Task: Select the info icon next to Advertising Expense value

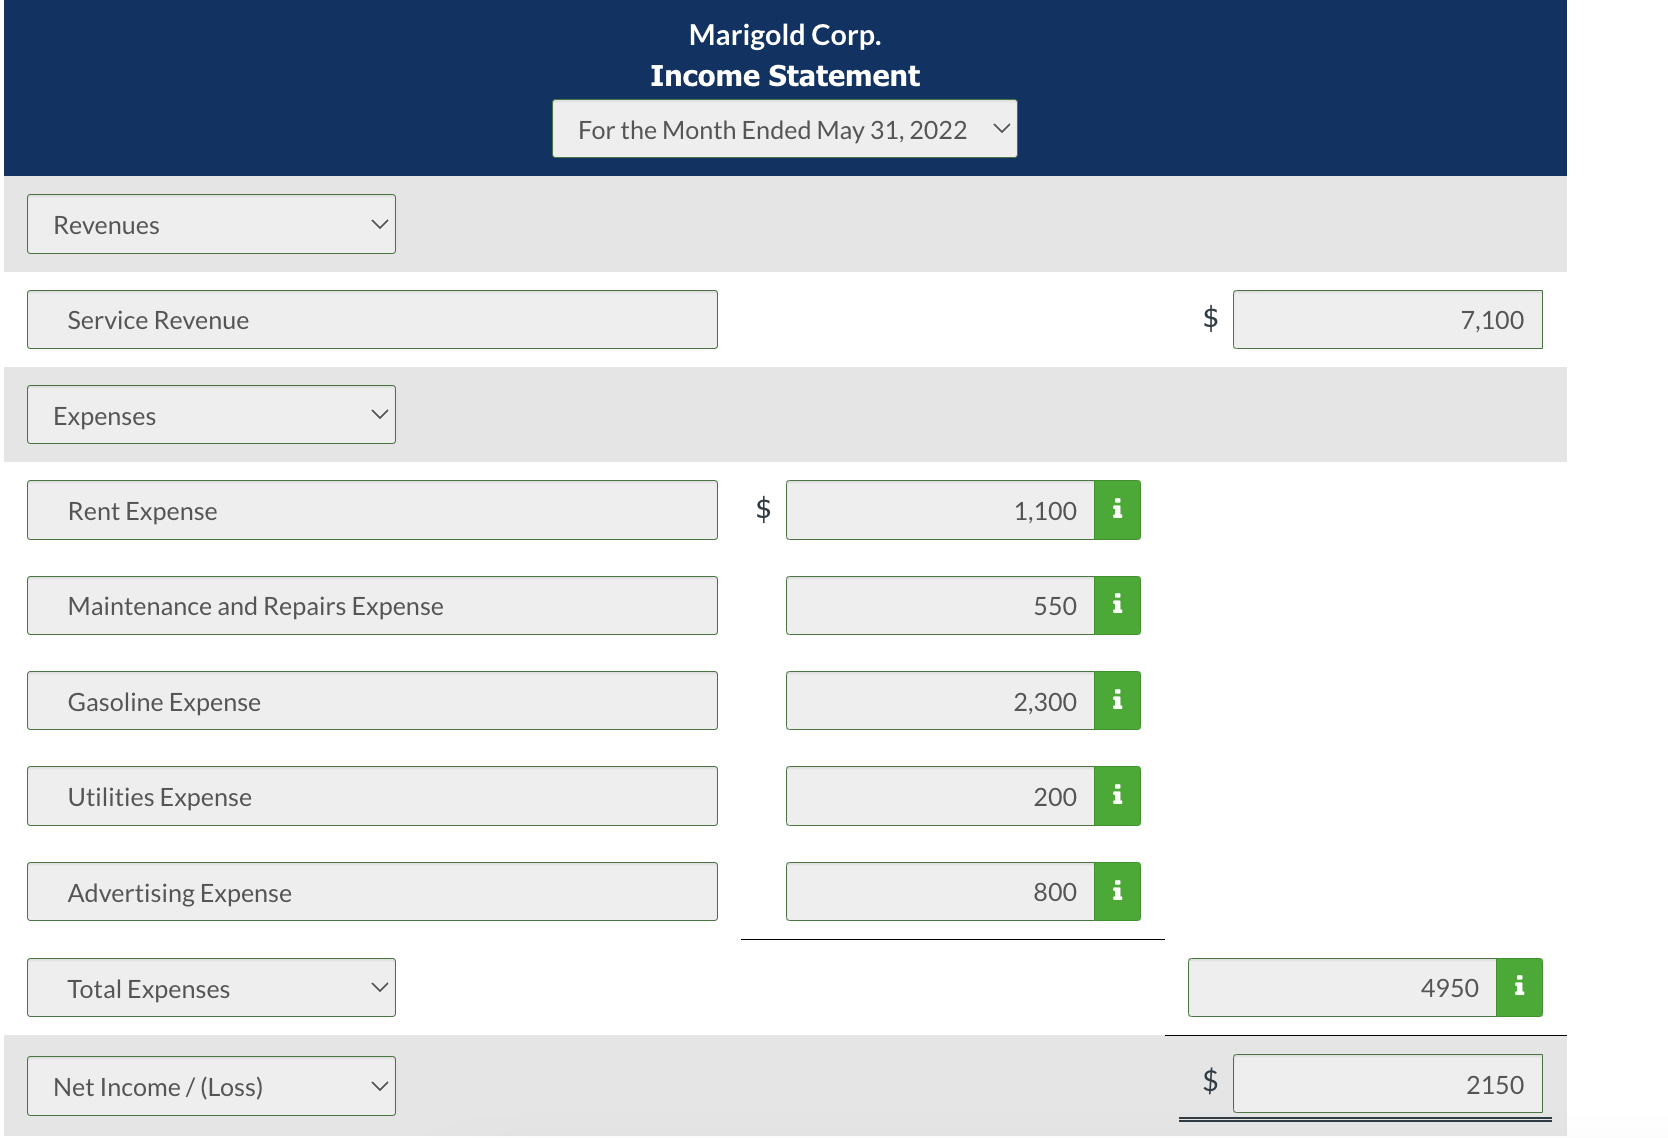Action: tap(1117, 891)
